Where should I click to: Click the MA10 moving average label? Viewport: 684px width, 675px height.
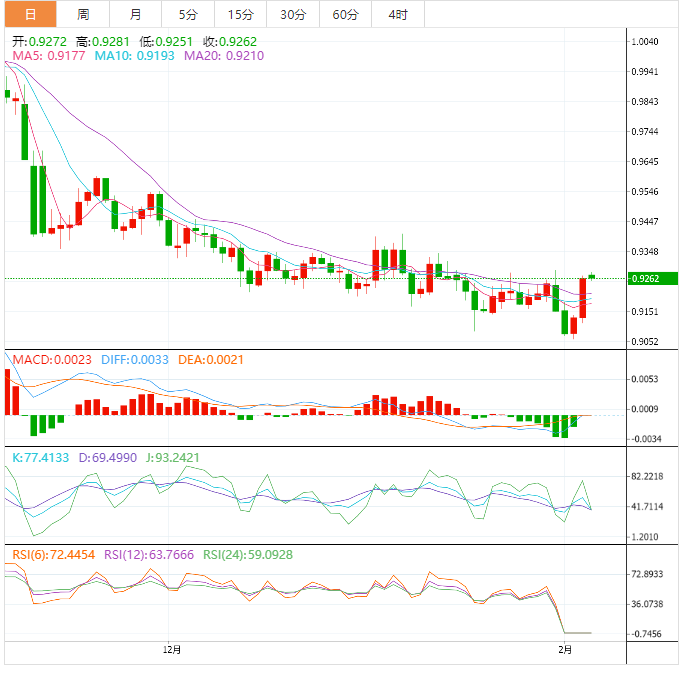click(134, 57)
